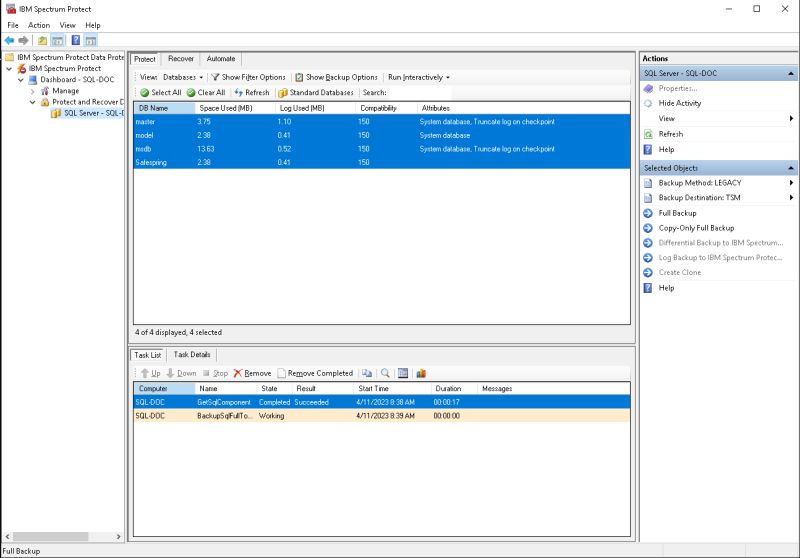Expand the Manage tree node

click(33, 91)
